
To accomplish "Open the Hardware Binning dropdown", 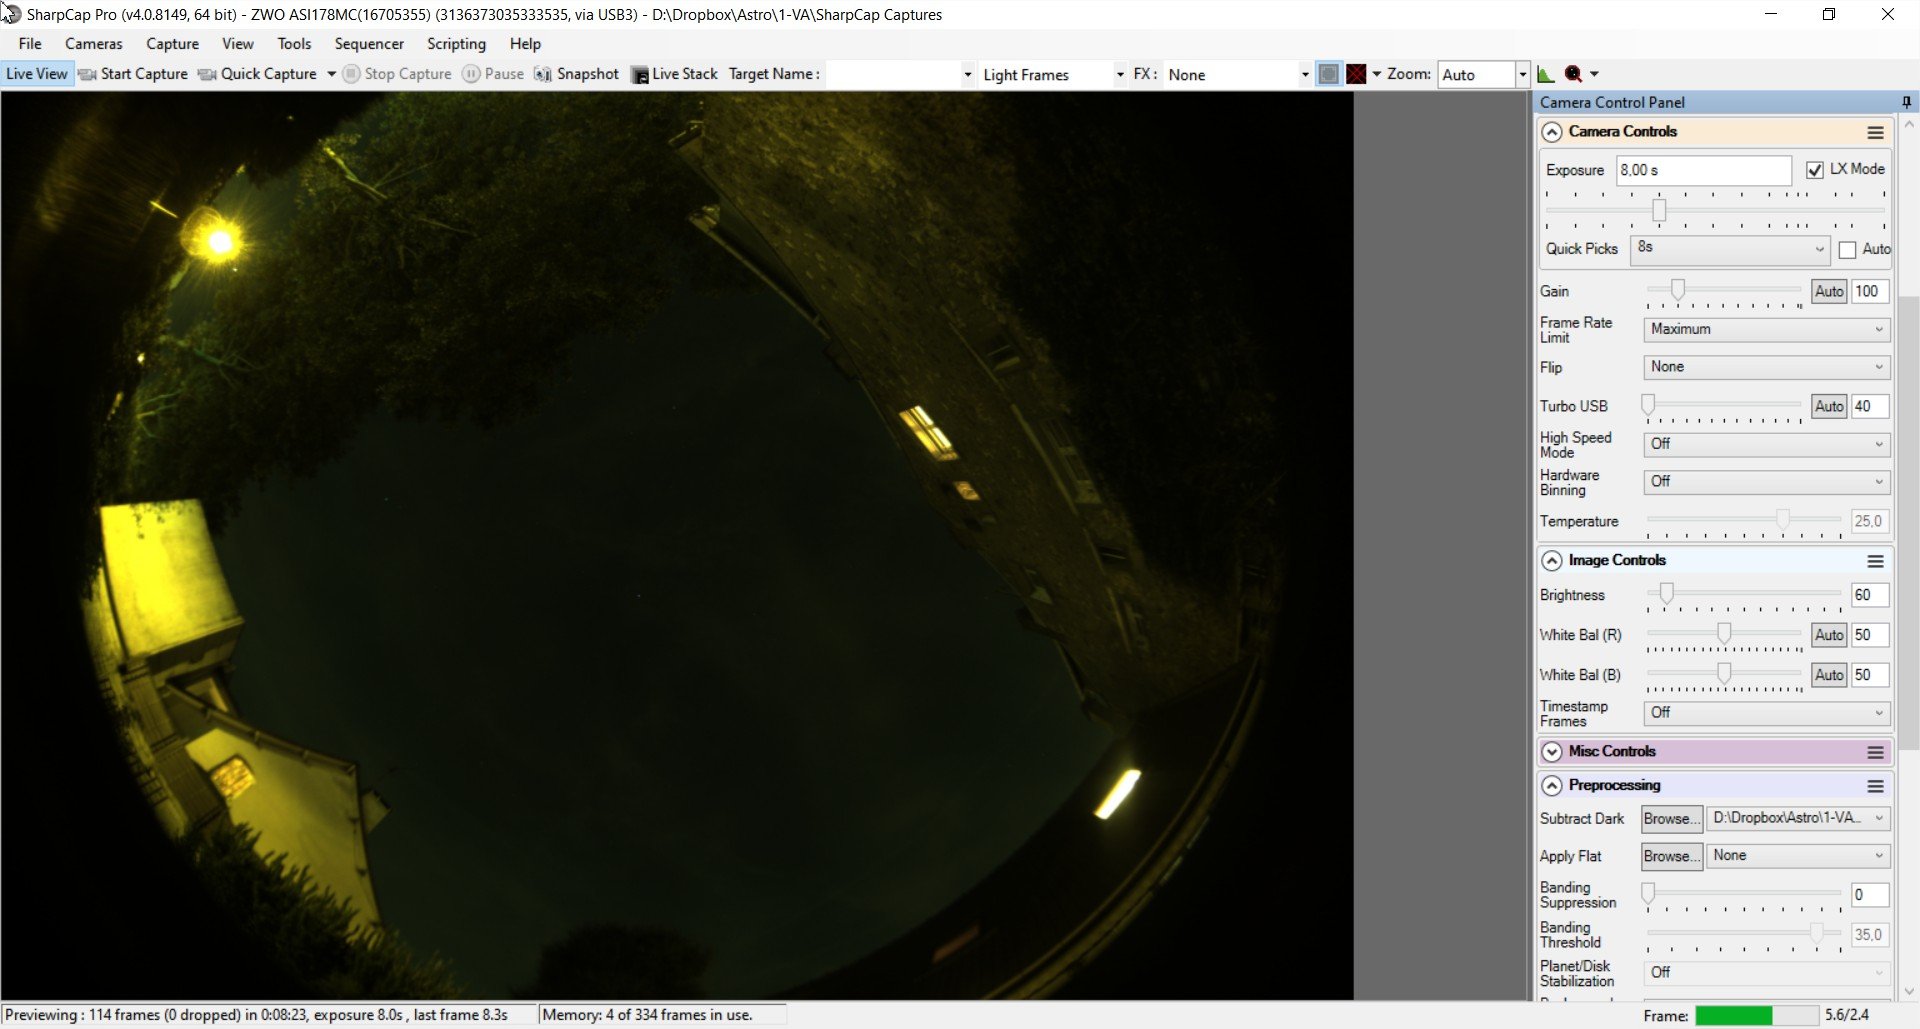I will point(1766,482).
